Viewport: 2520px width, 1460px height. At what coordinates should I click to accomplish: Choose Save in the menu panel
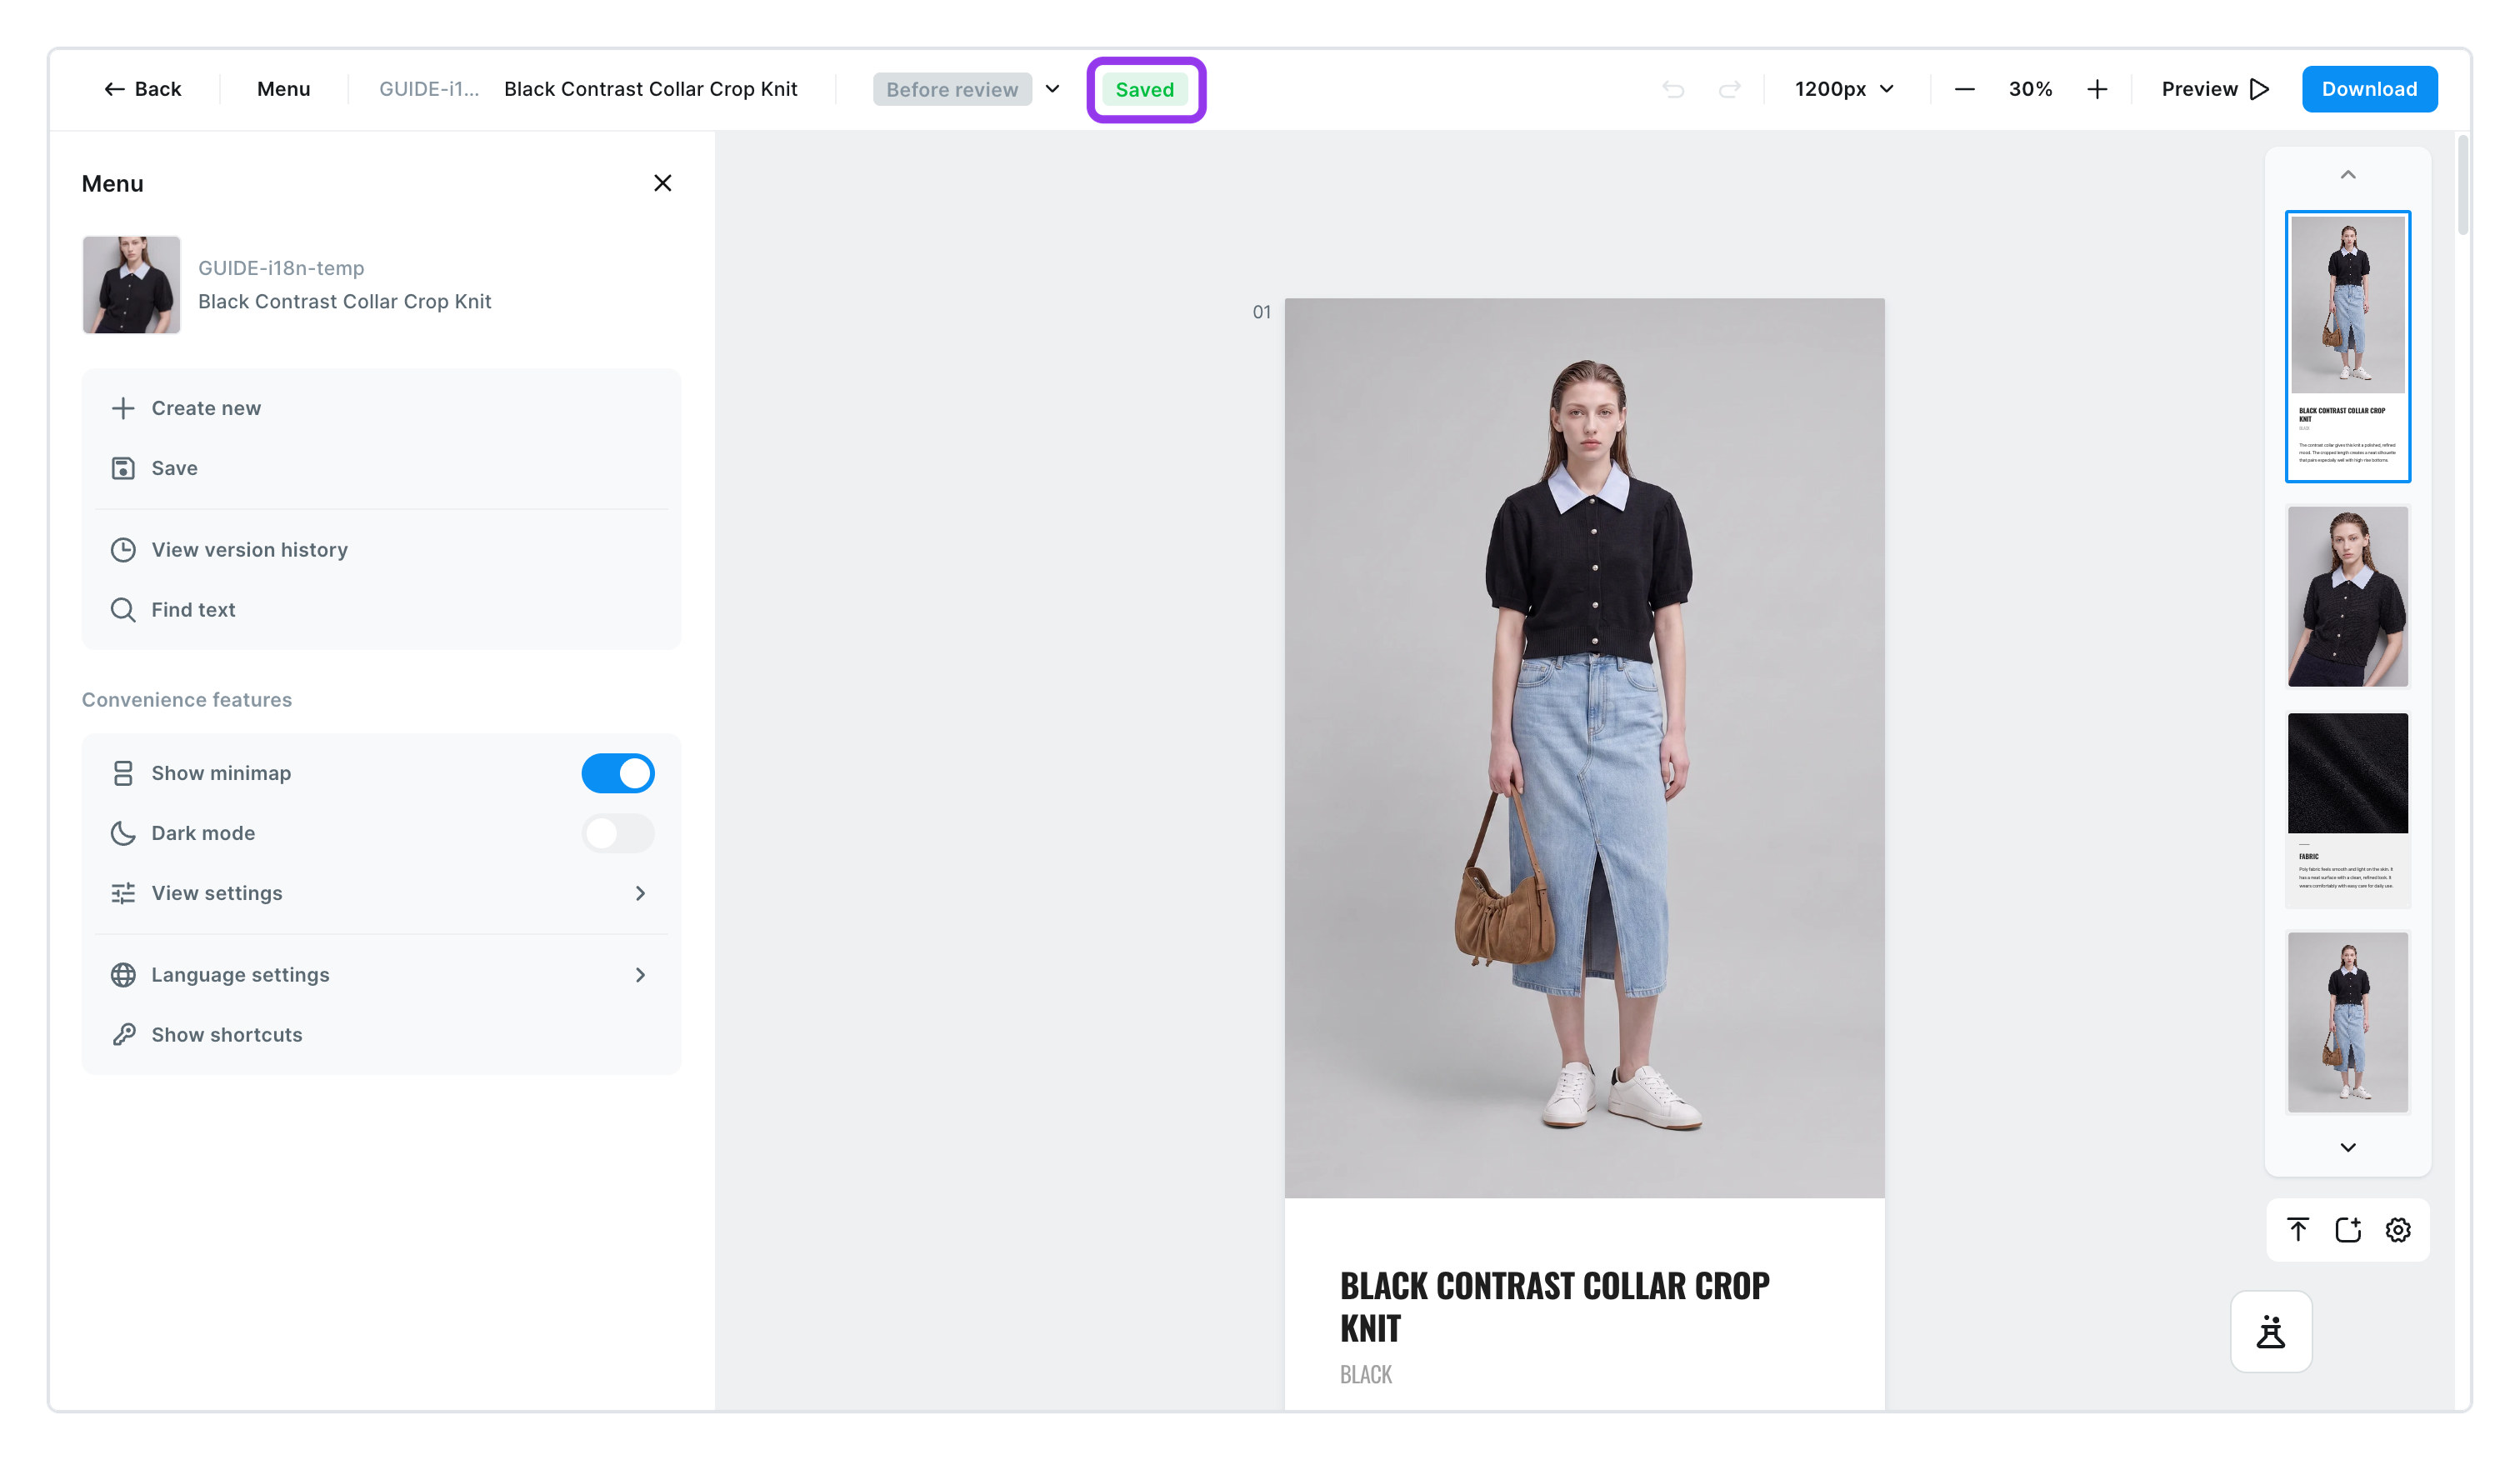(380, 468)
